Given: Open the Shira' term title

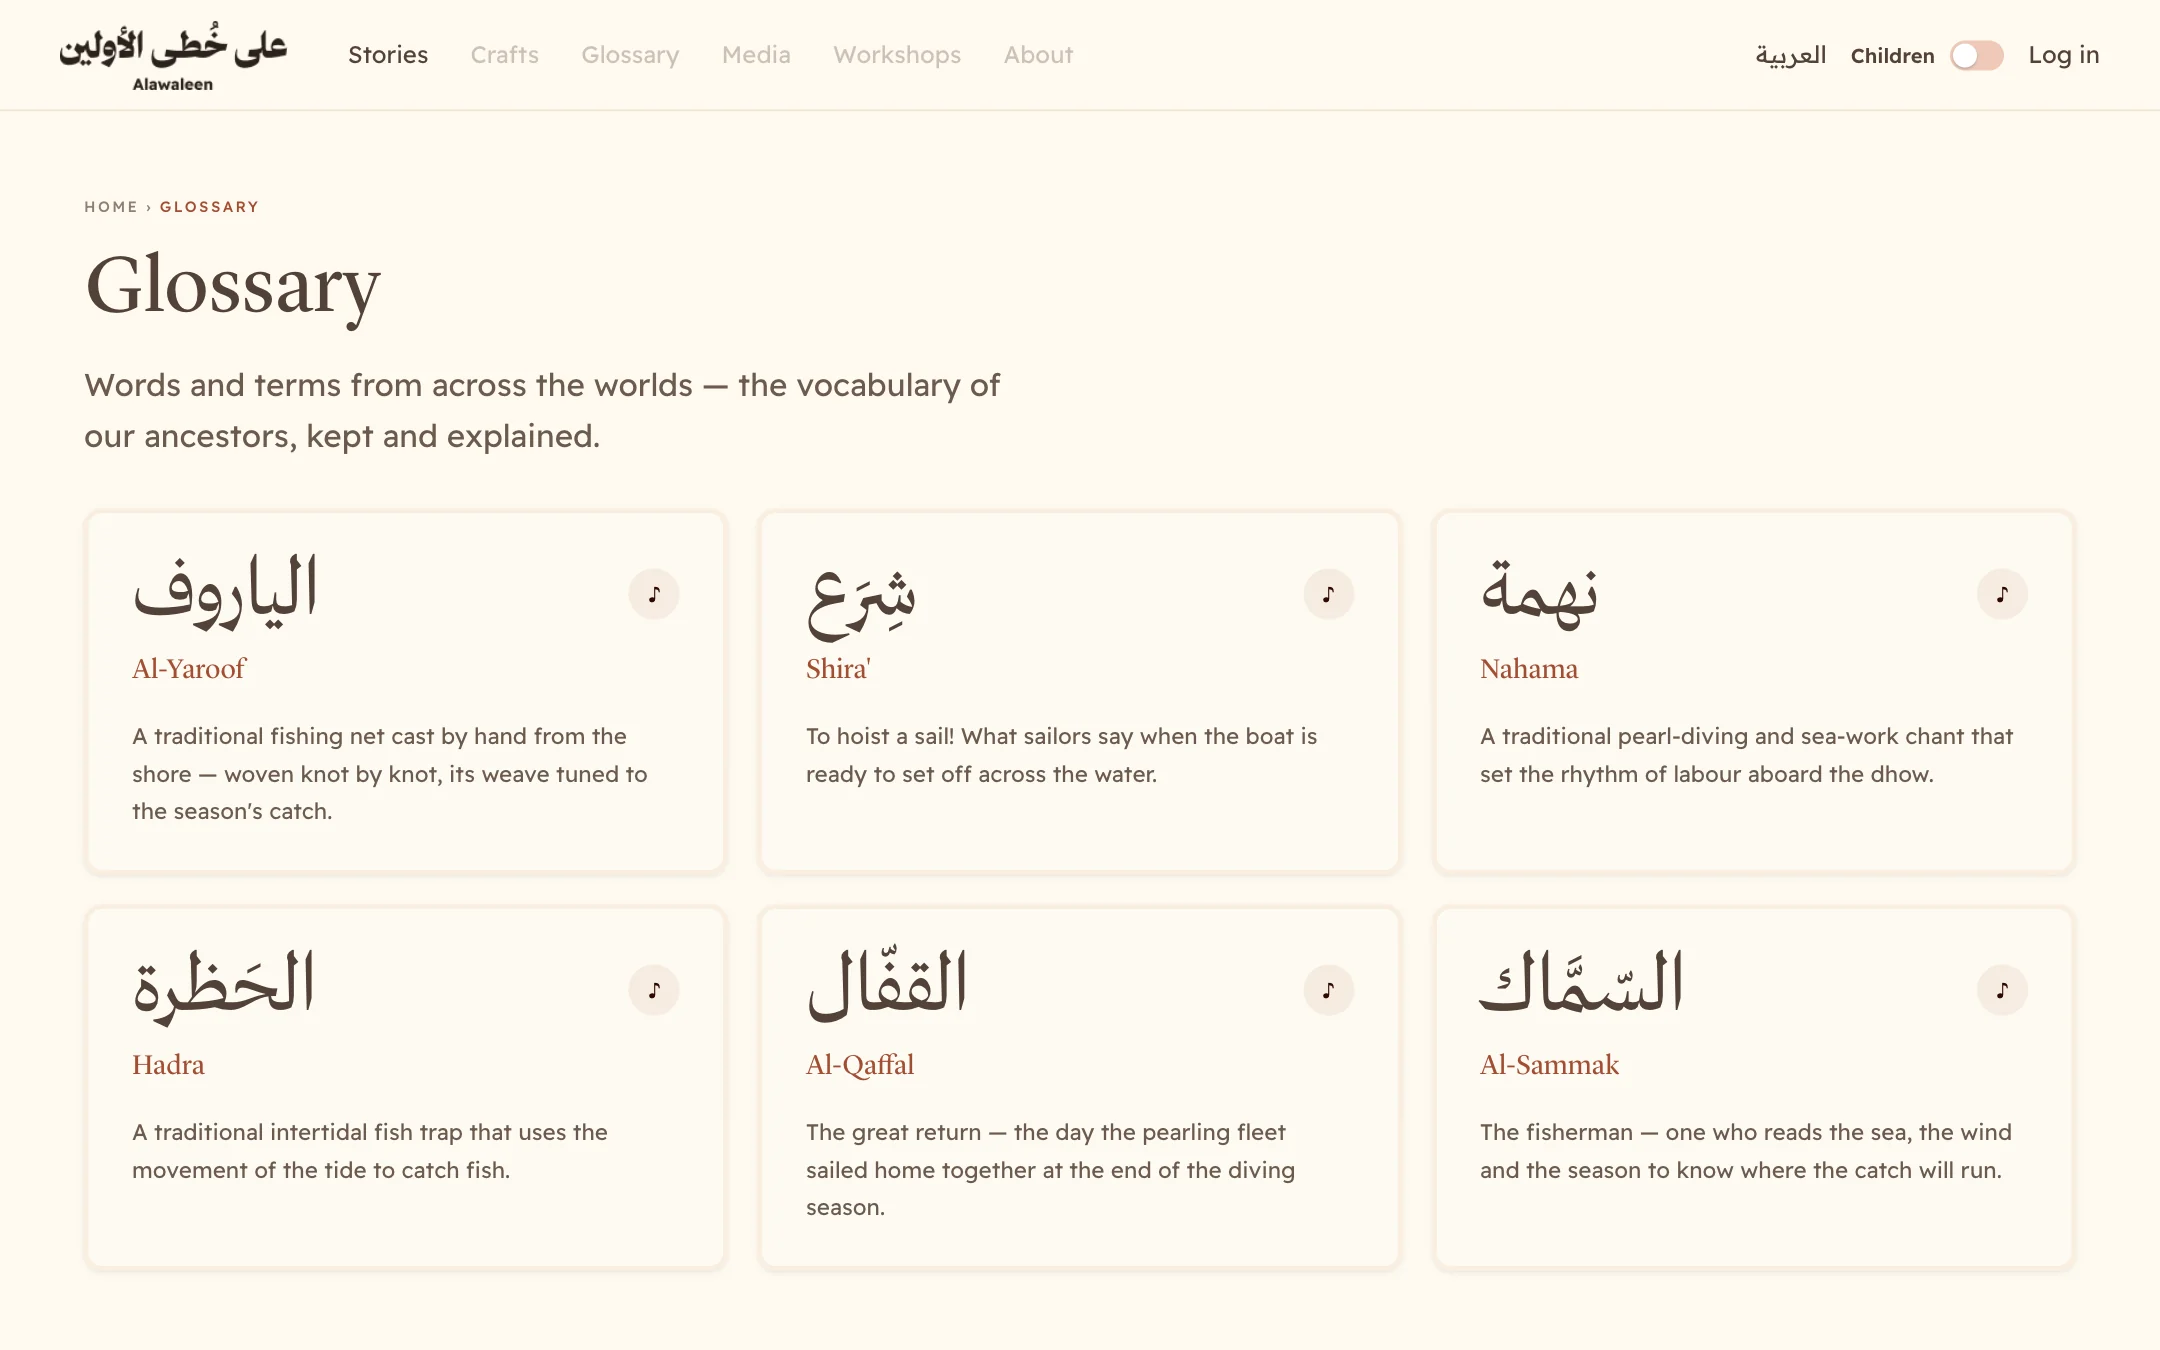Looking at the screenshot, I should pyautogui.click(x=838, y=668).
